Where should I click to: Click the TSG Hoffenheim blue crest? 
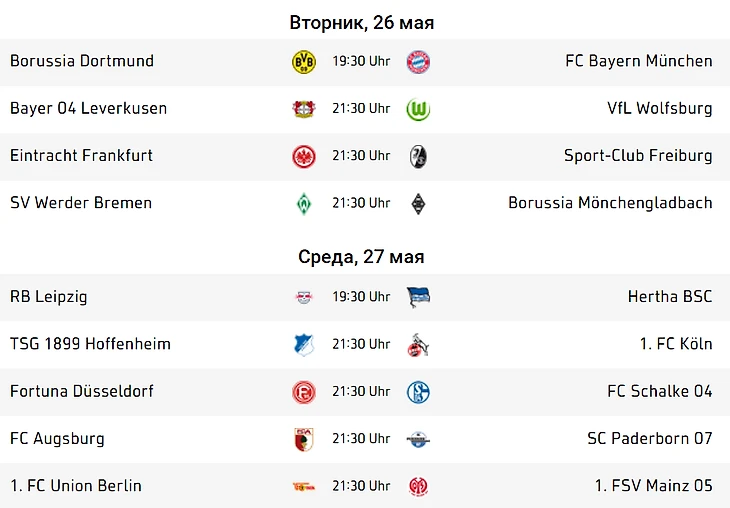(304, 345)
